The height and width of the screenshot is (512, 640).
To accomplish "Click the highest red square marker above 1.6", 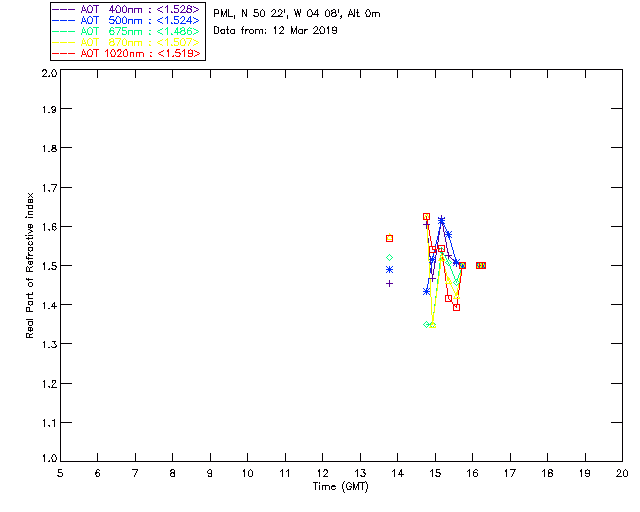I will [427, 217].
